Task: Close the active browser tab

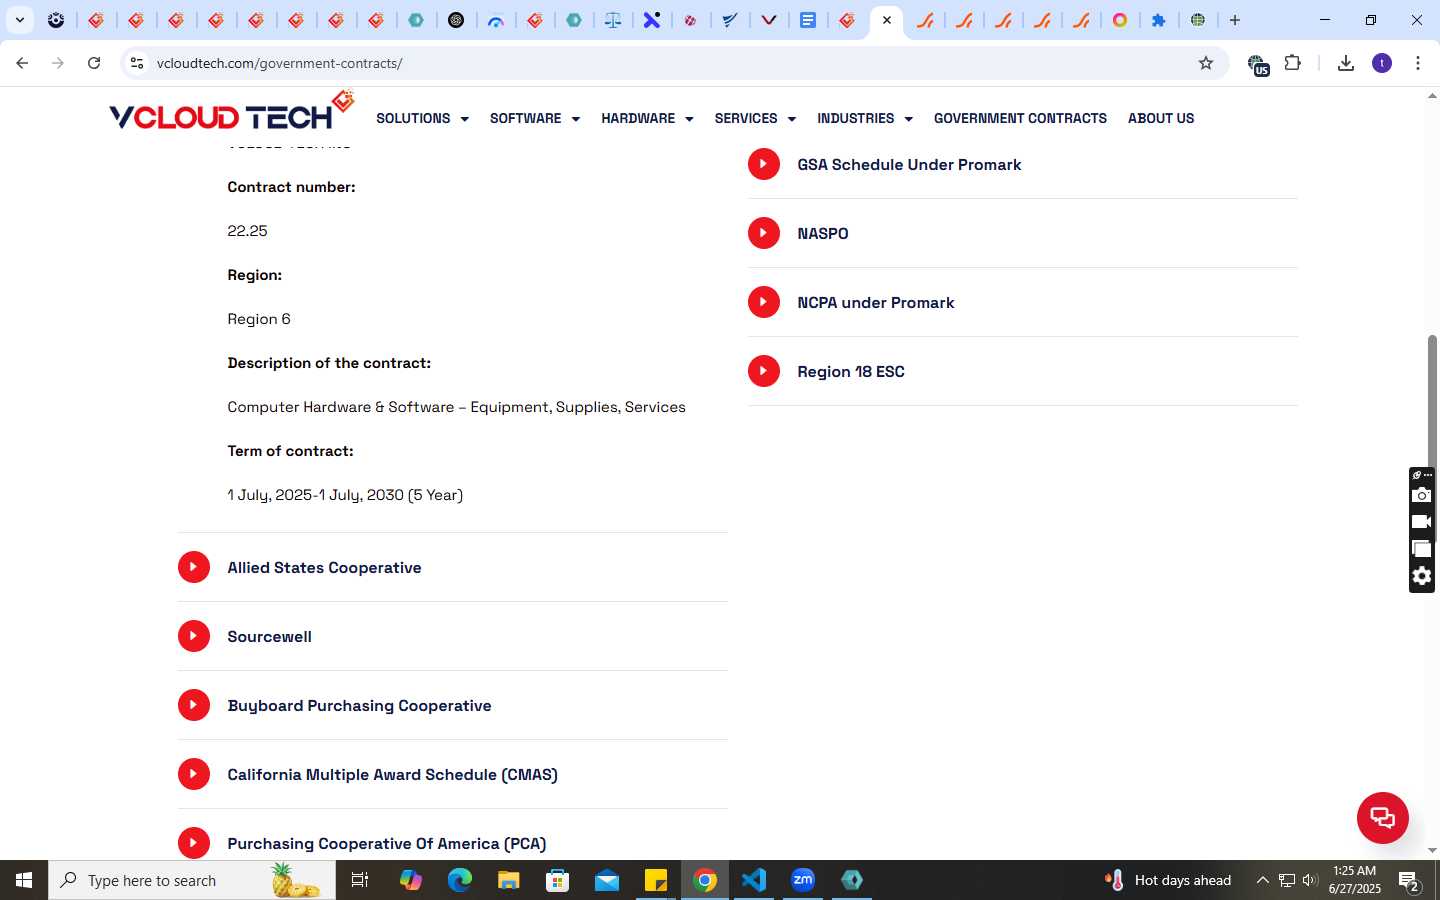Action: [x=886, y=20]
